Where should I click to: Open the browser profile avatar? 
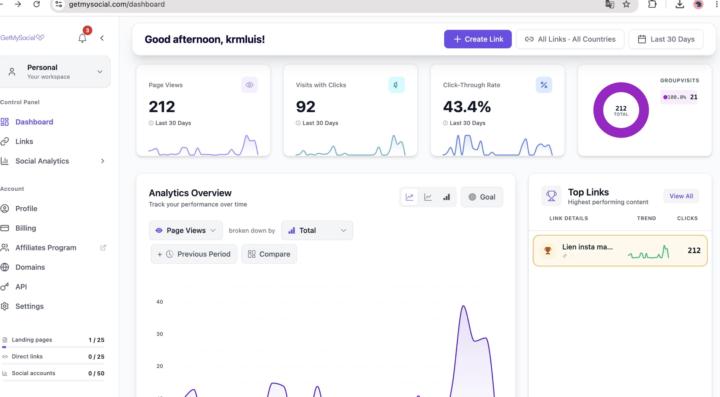698,4
